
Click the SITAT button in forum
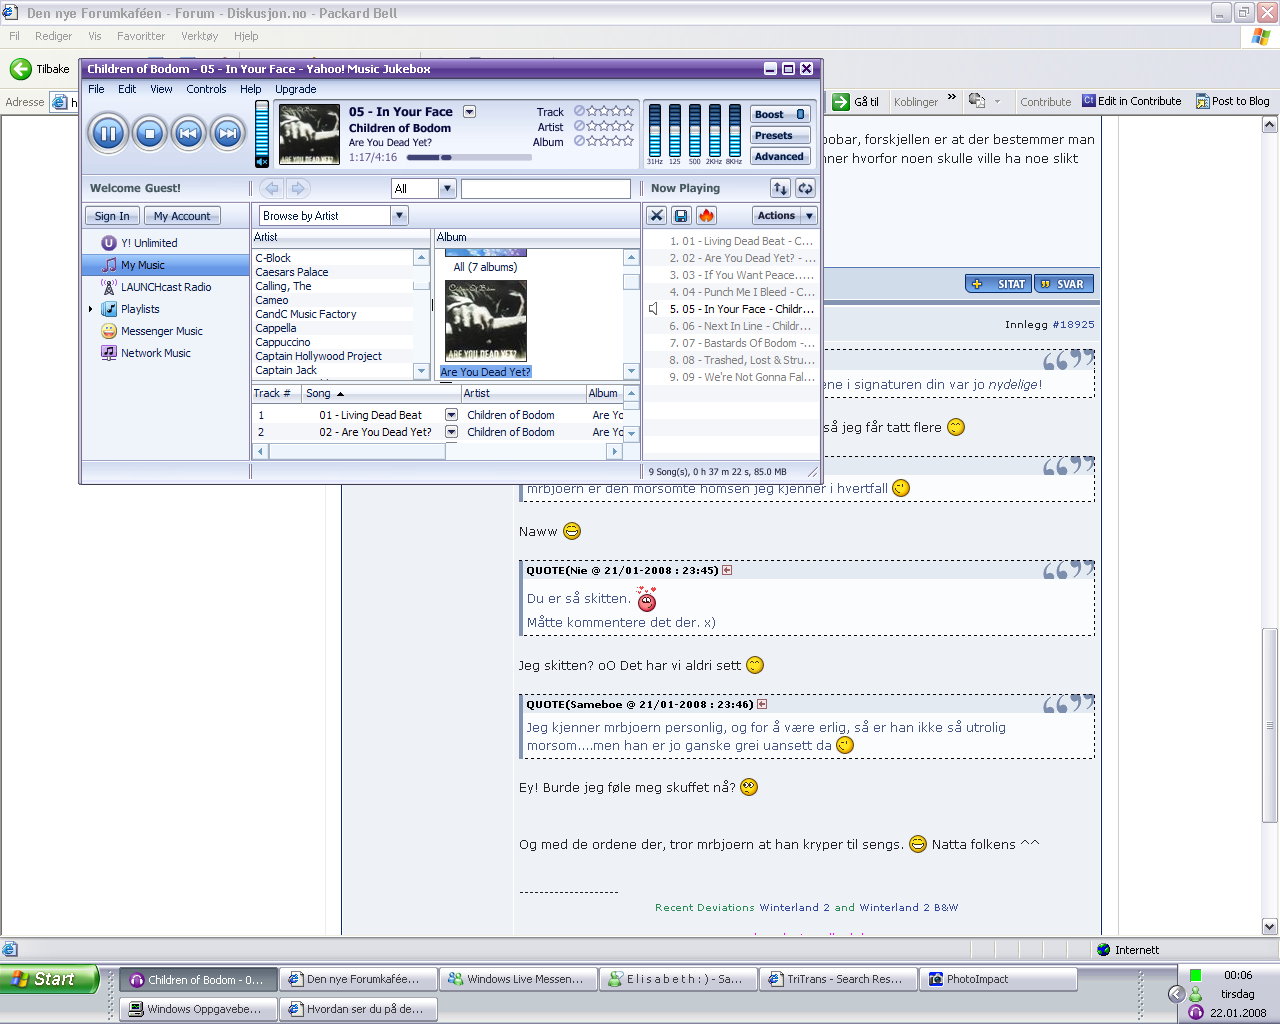click(x=998, y=284)
